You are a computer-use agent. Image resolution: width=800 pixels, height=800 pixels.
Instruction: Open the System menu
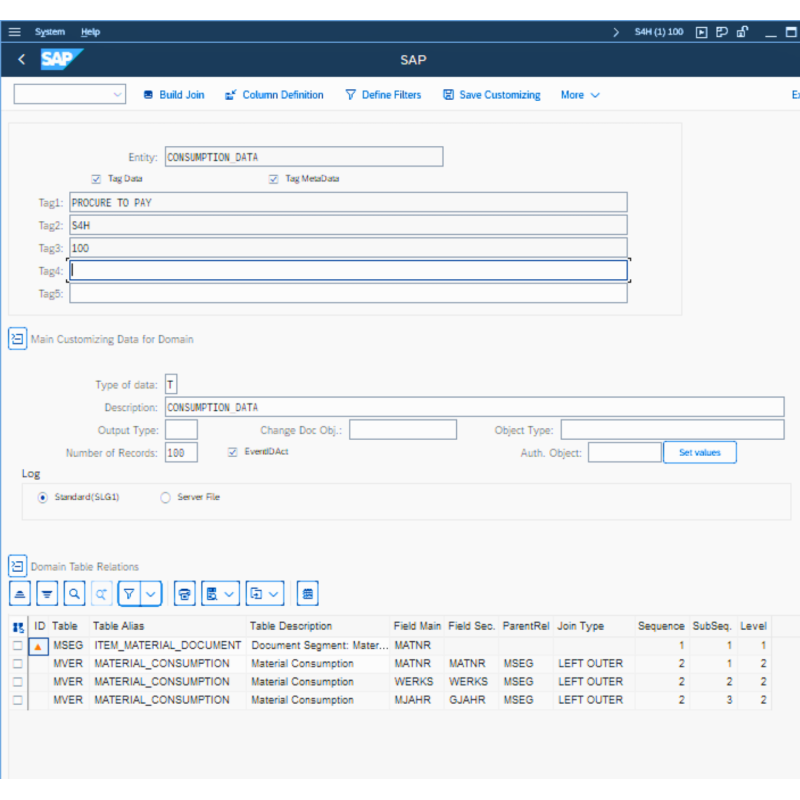pyautogui.click(x=50, y=32)
